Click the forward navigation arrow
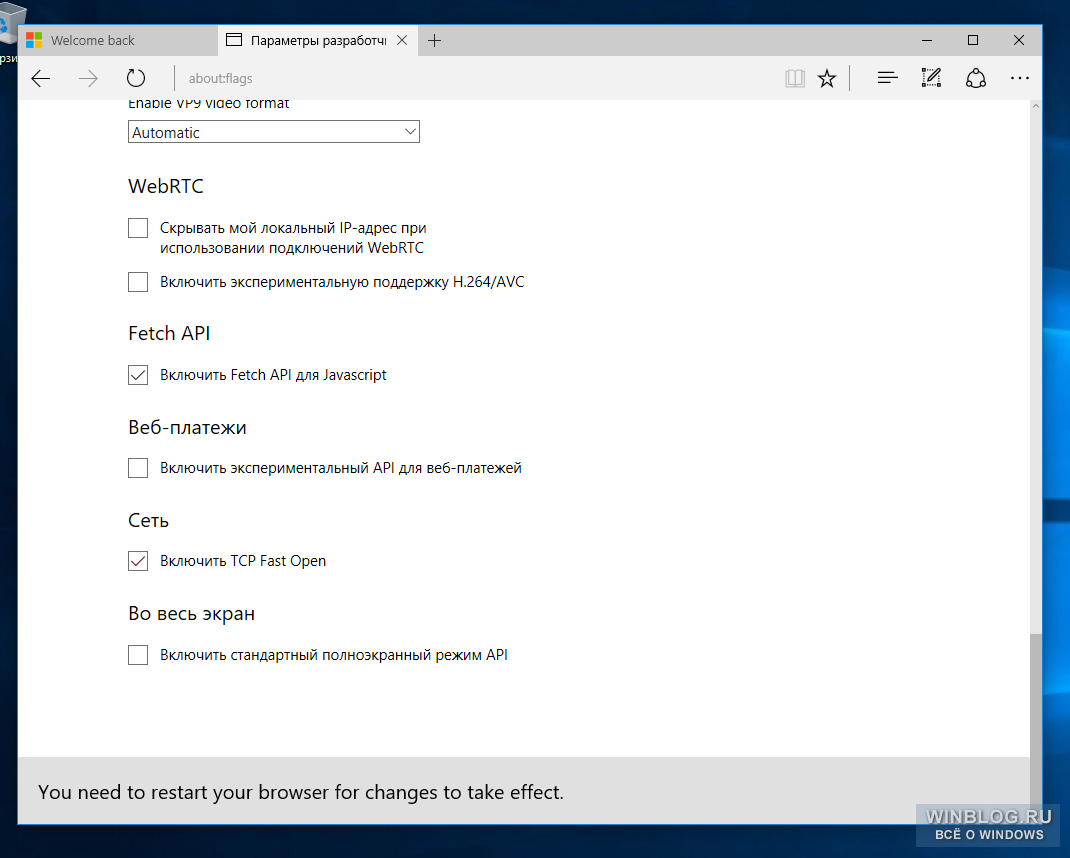The image size is (1070, 858). coord(88,78)
